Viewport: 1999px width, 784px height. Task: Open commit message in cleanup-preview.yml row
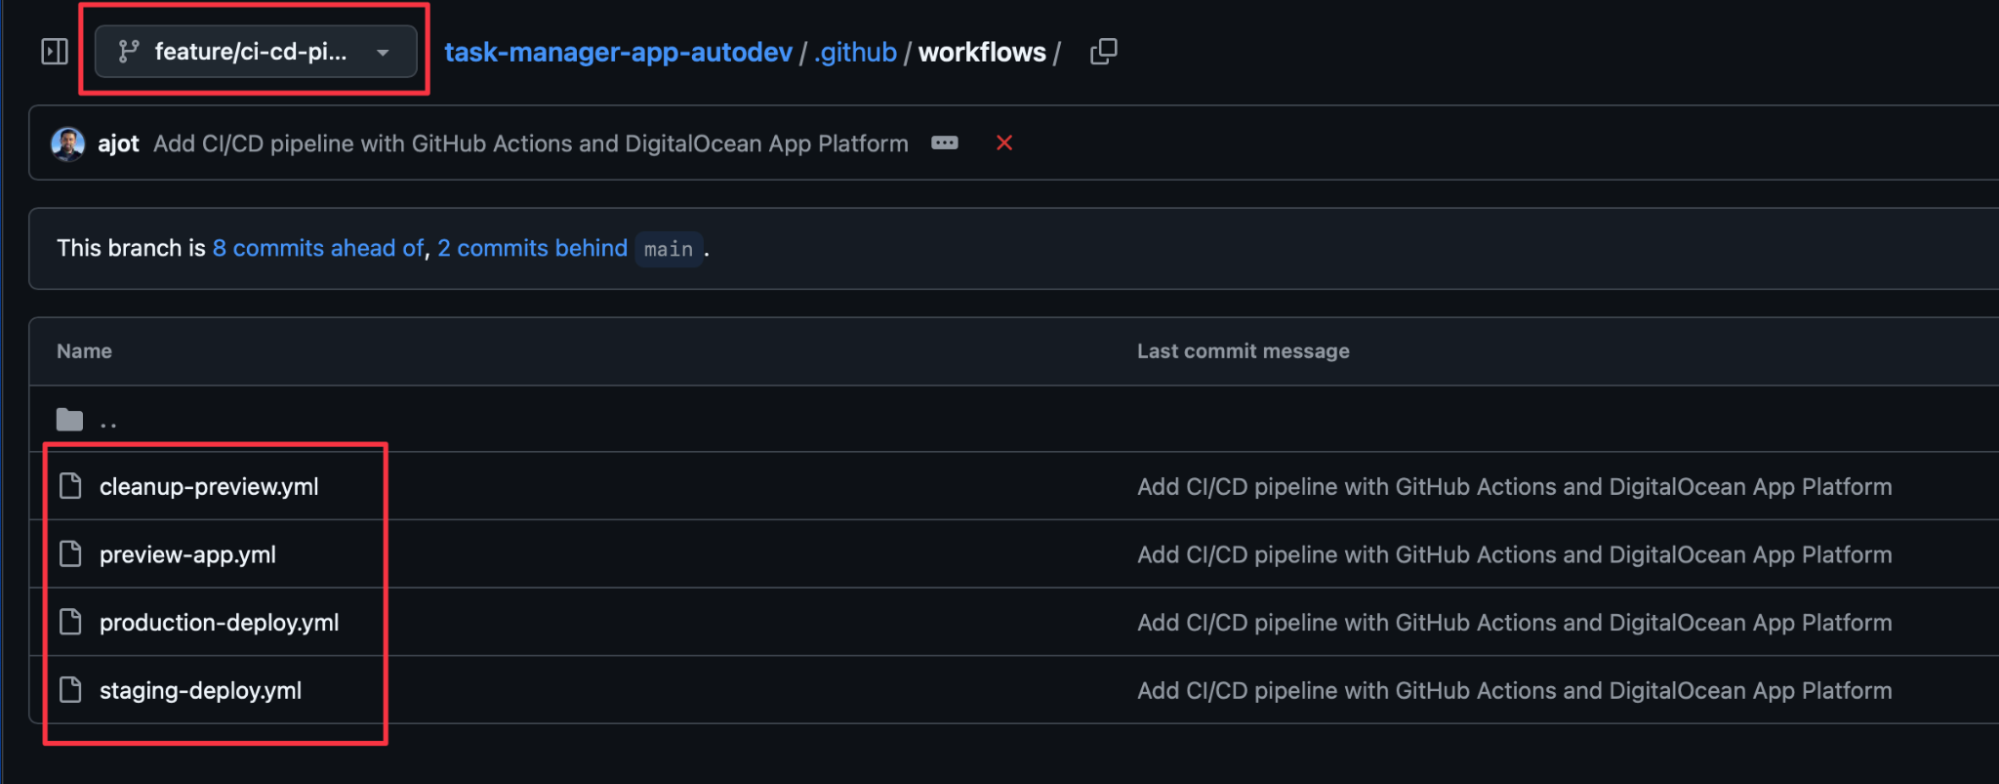1514,487
